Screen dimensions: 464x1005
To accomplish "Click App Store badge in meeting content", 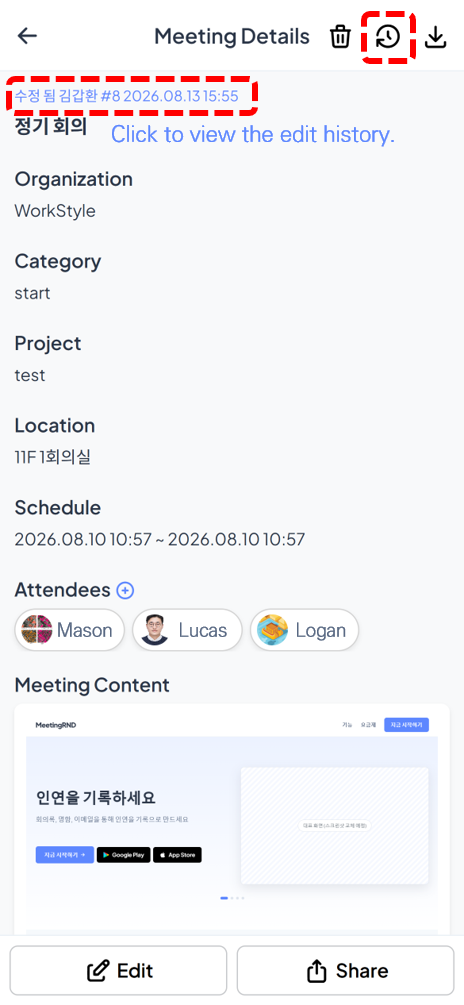I will (x=178, y=855).
